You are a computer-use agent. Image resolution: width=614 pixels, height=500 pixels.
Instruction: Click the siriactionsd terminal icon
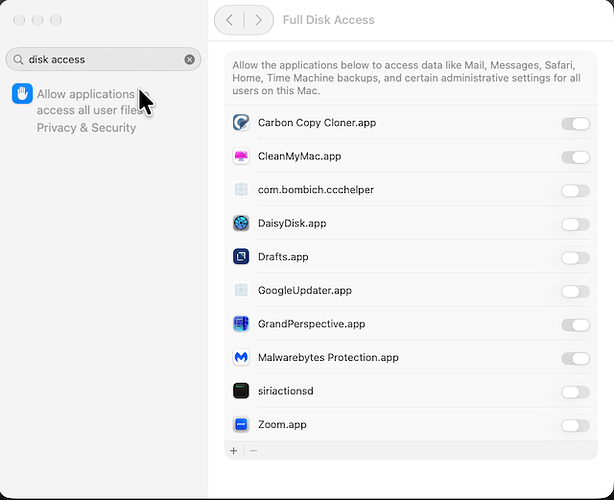click(x=241, y=391)
